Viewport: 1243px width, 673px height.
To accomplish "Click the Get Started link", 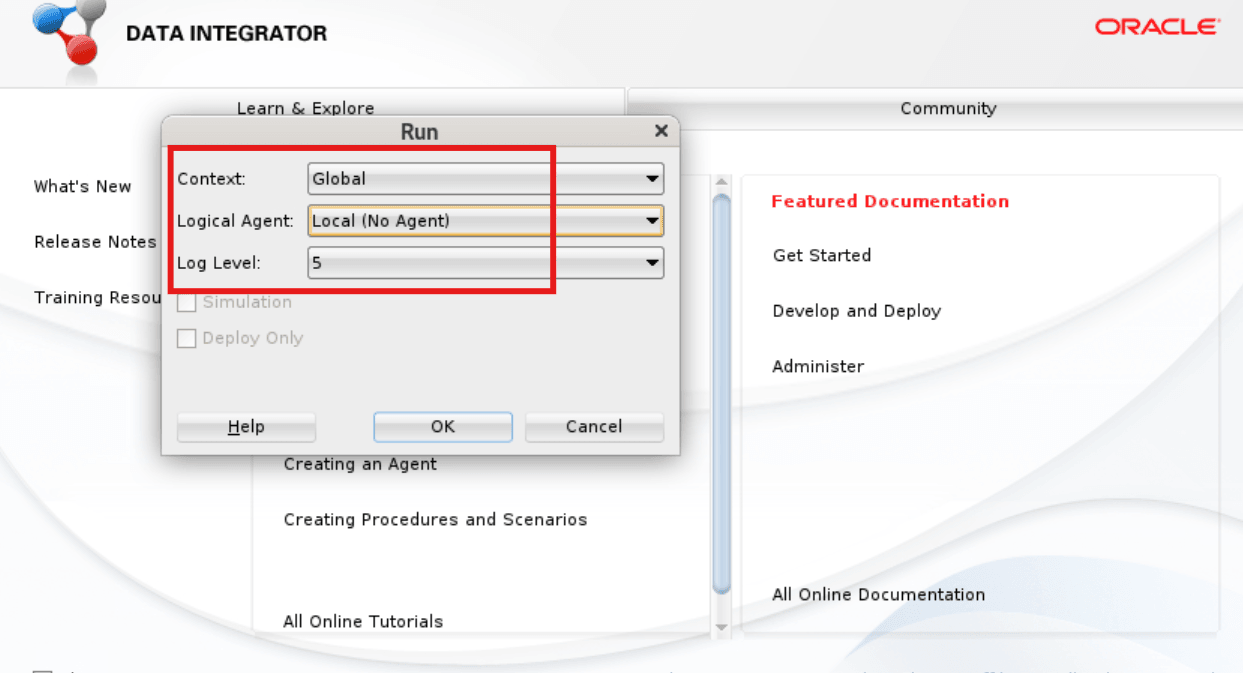I will click(821, 255).
